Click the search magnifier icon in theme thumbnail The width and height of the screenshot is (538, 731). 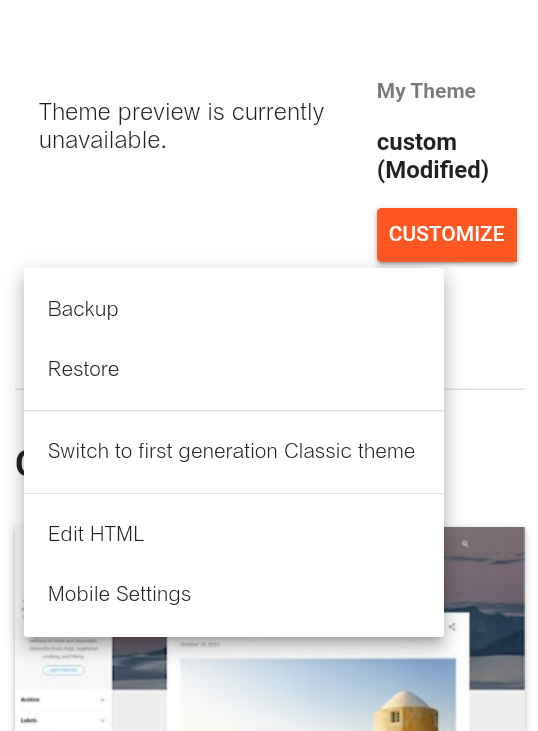click(465, 544)
